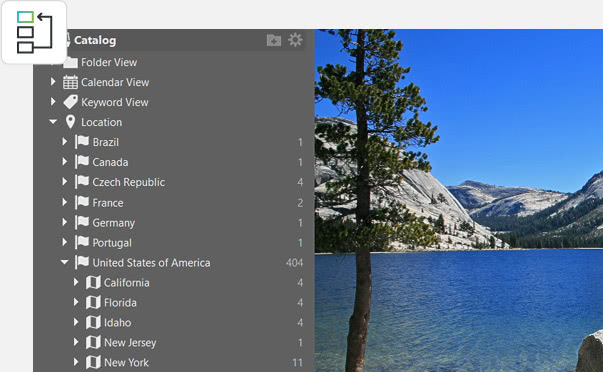Screen dimensions: 603x372
Task: Open Calendar View in the catalog
Action: [115, 82]
